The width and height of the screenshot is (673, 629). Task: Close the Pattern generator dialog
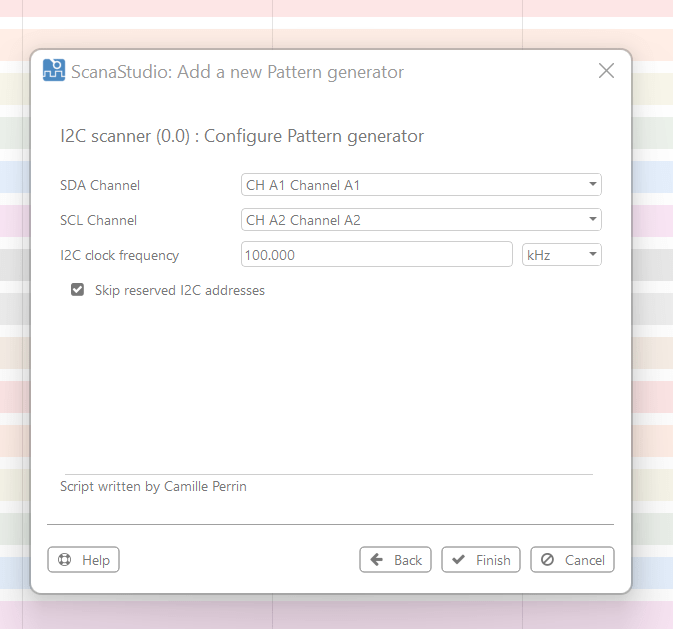pyautogui.click(x=606, y=71)
